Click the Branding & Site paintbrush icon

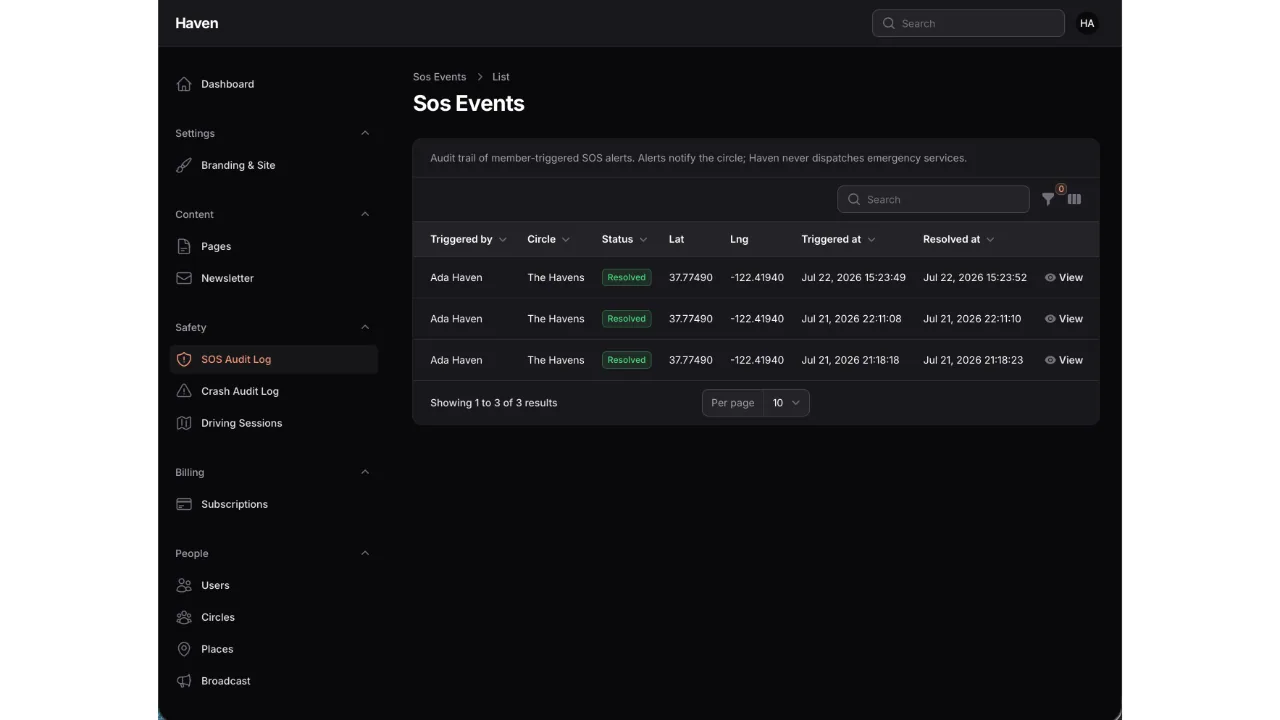184,165
